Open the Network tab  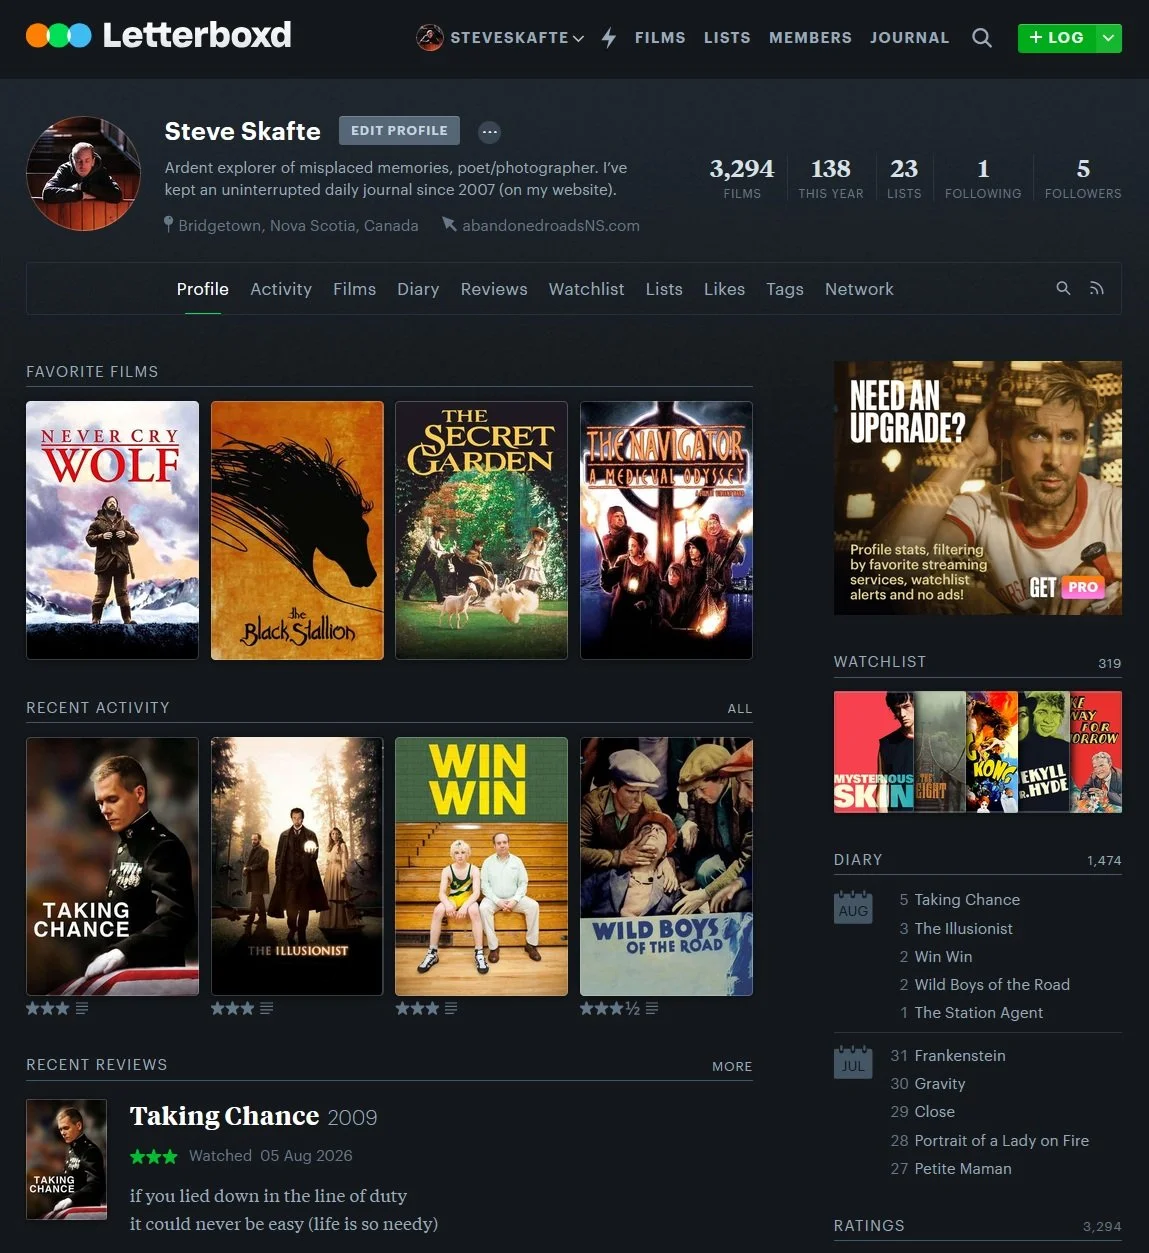859,289
